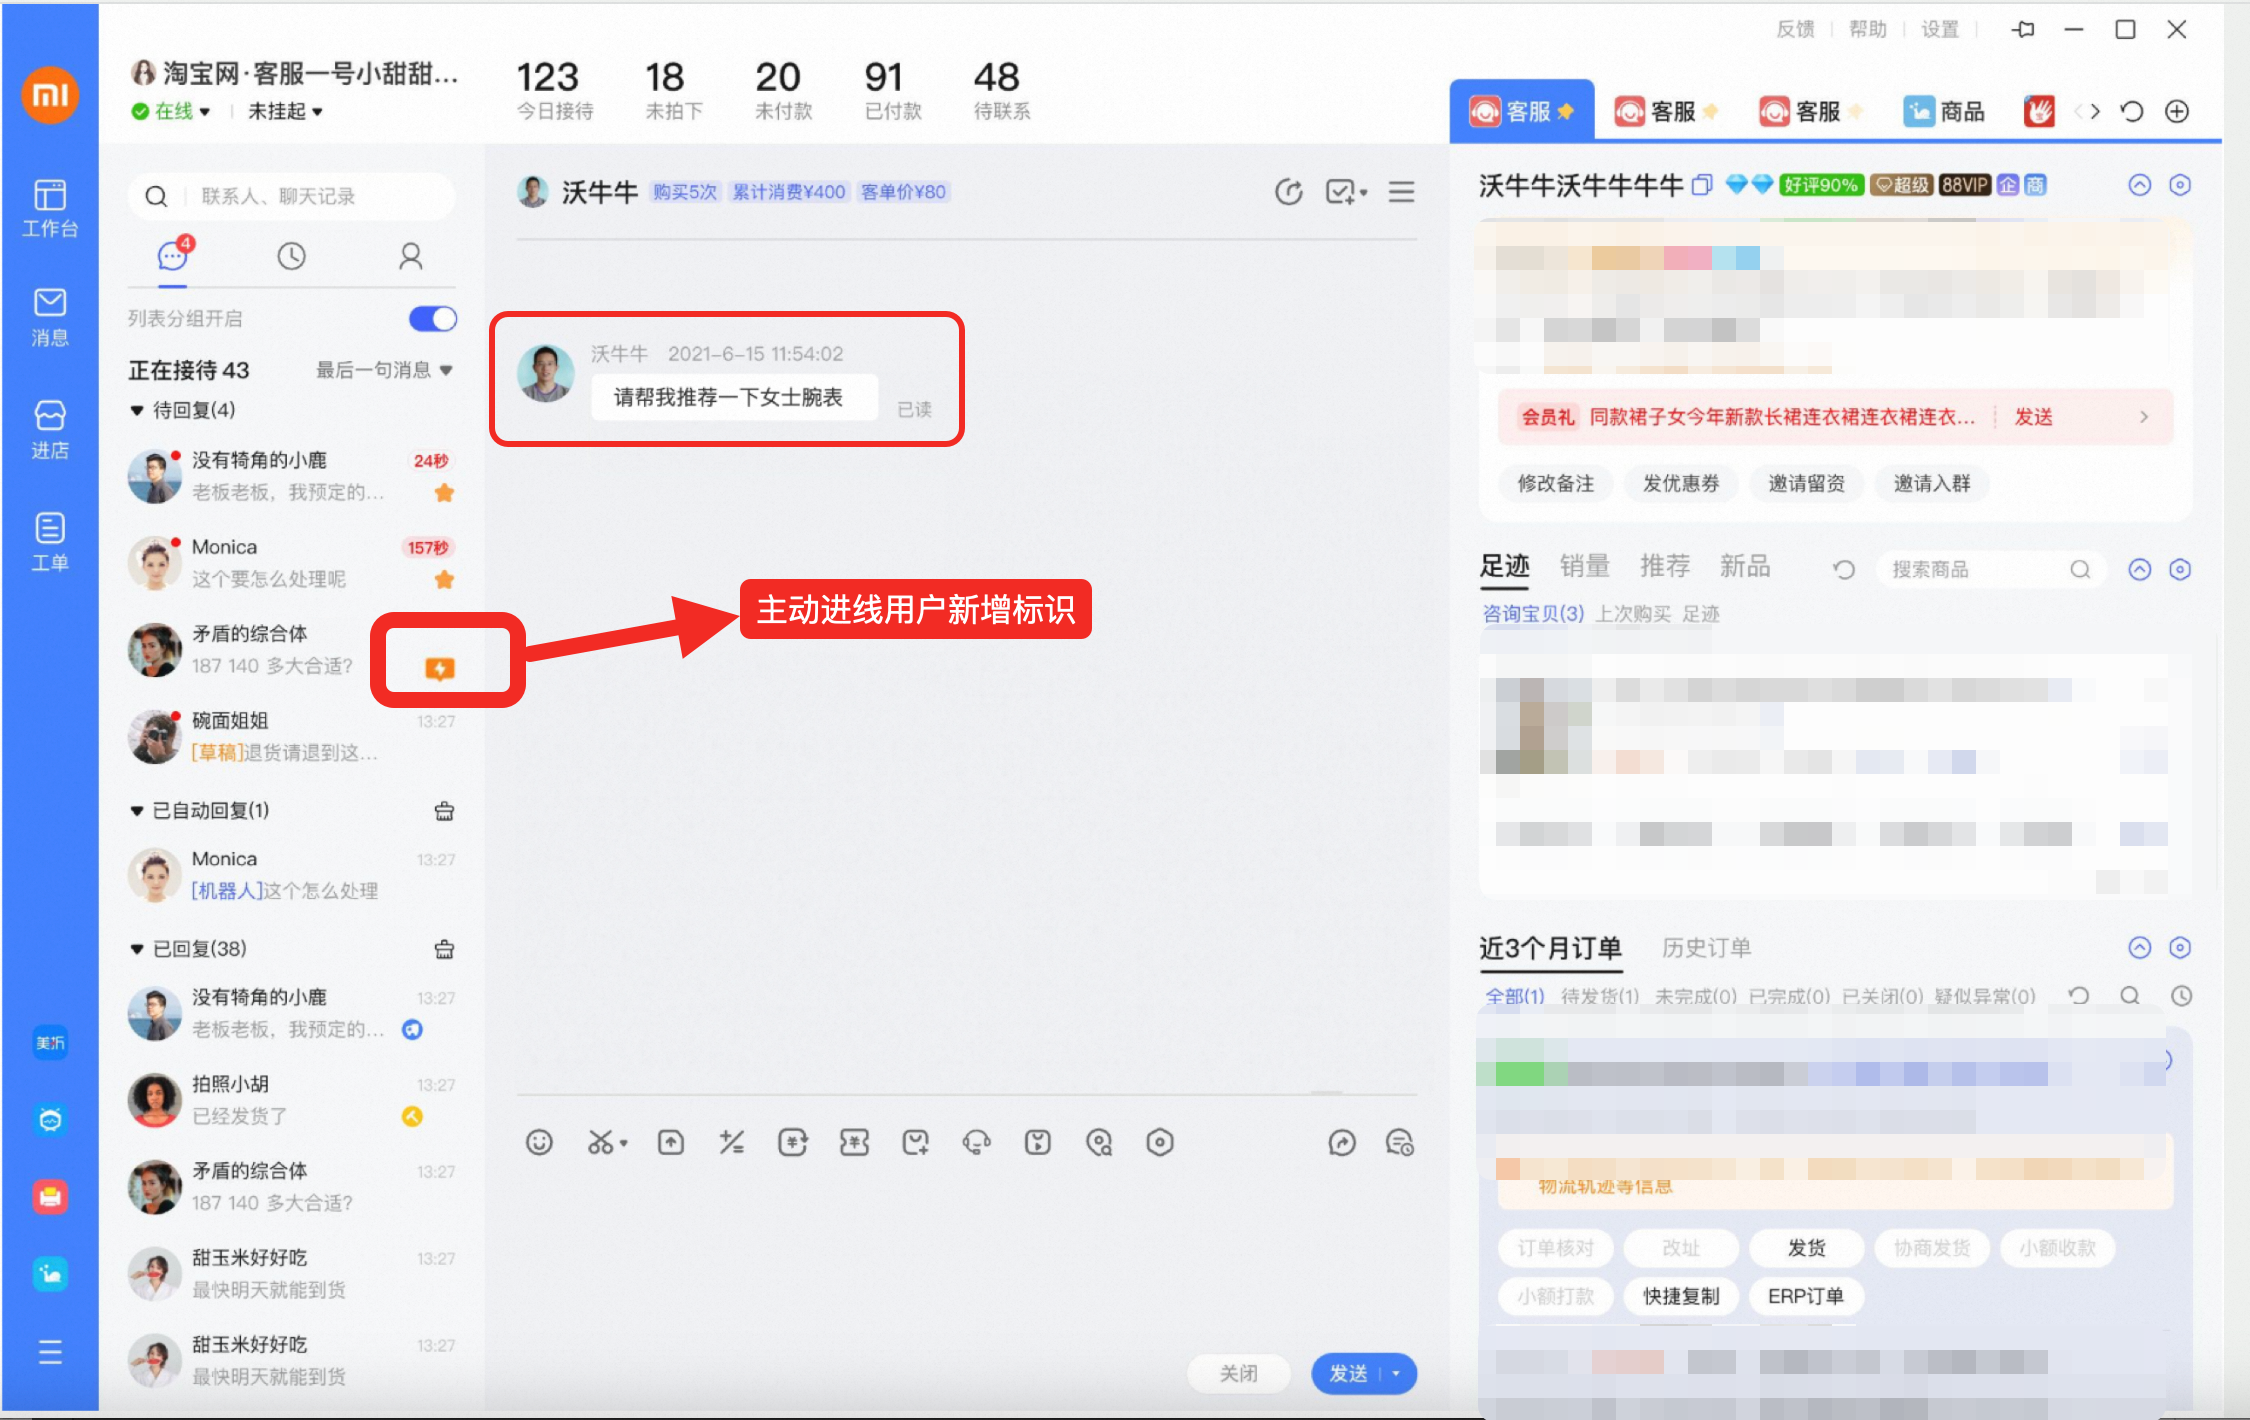Click the 发优惠券 button

[x=1681, y=483]
